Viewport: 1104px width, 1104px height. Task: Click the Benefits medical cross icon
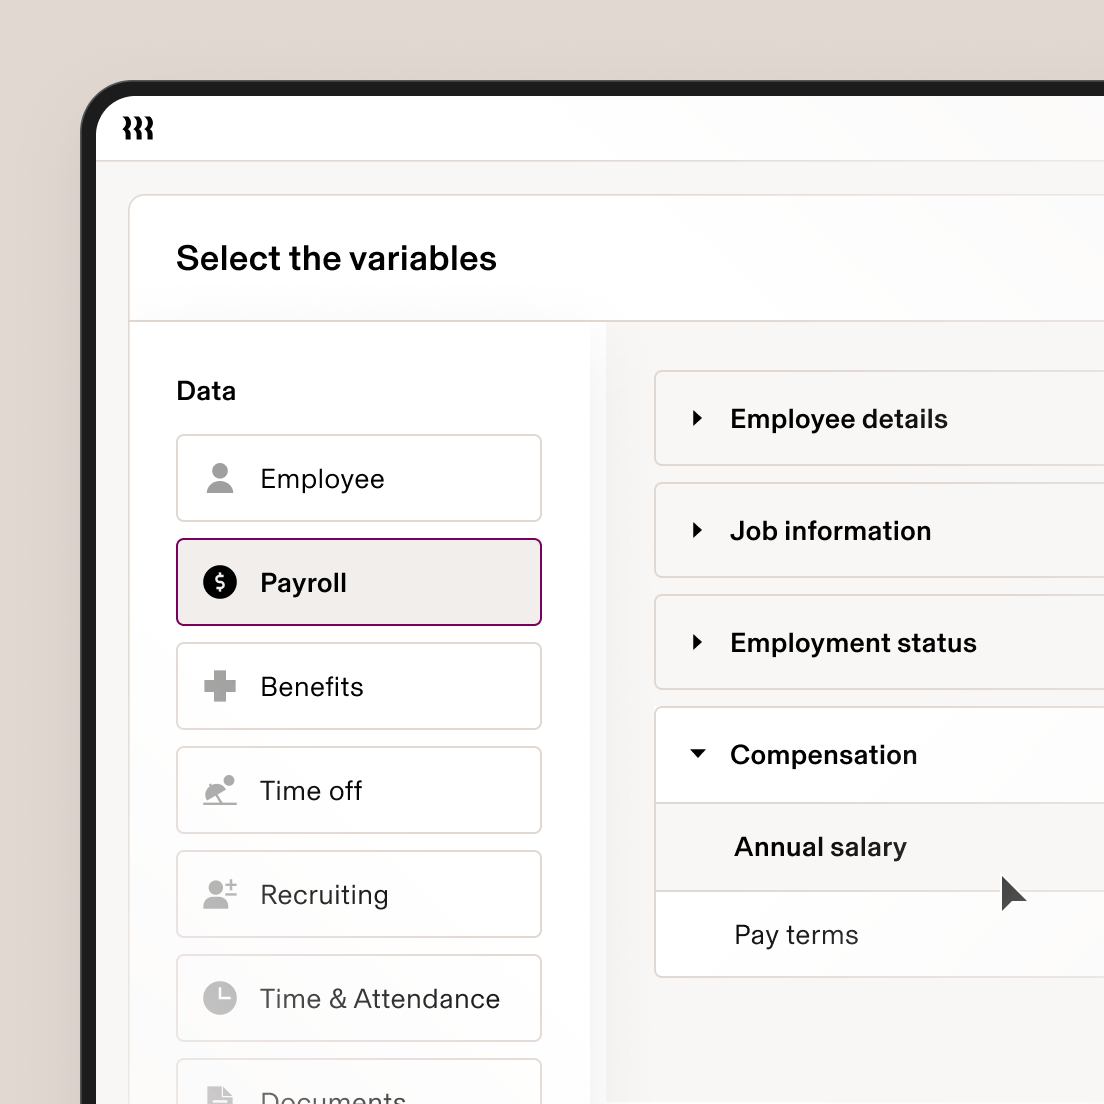click(x=219, y=686)
